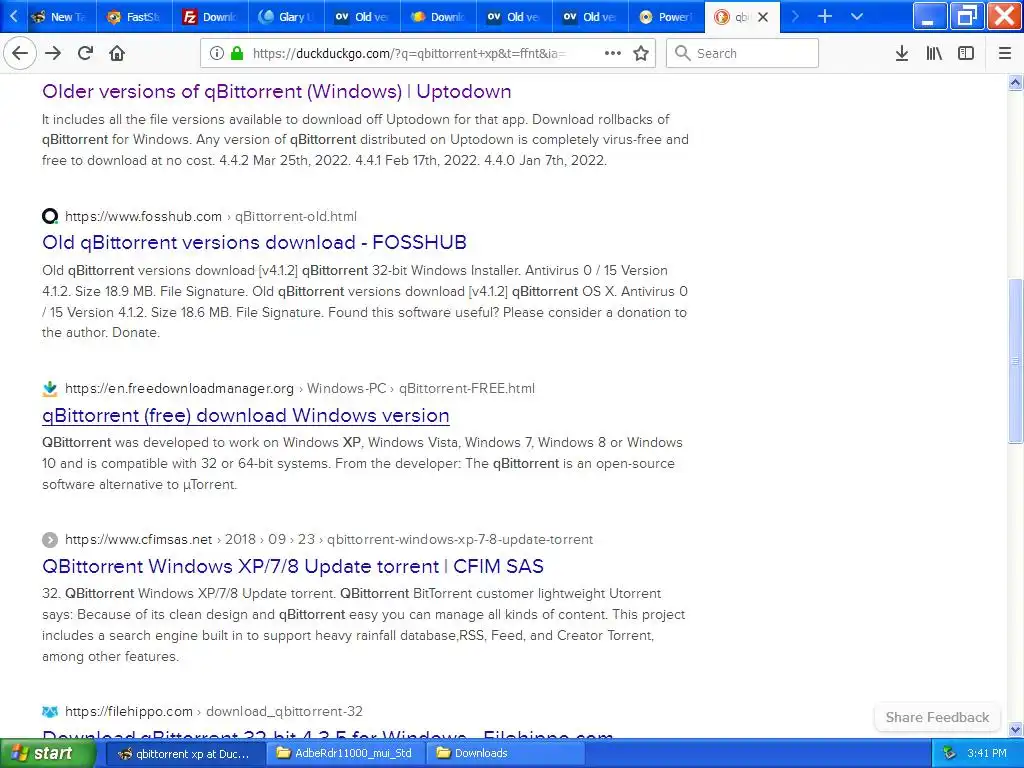Click the Share Feedback button
Viewport: 1024px width, 768px height.
[x=937, y=717]
